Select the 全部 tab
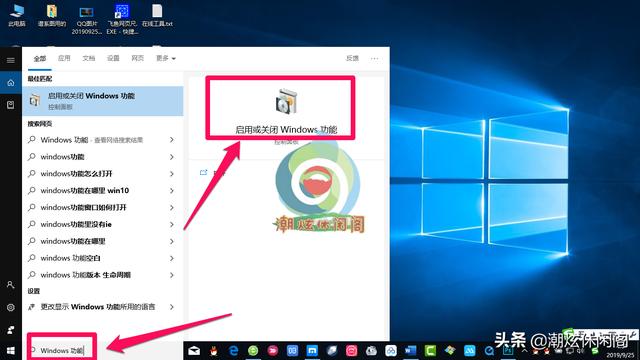 [x=40, y=58]
